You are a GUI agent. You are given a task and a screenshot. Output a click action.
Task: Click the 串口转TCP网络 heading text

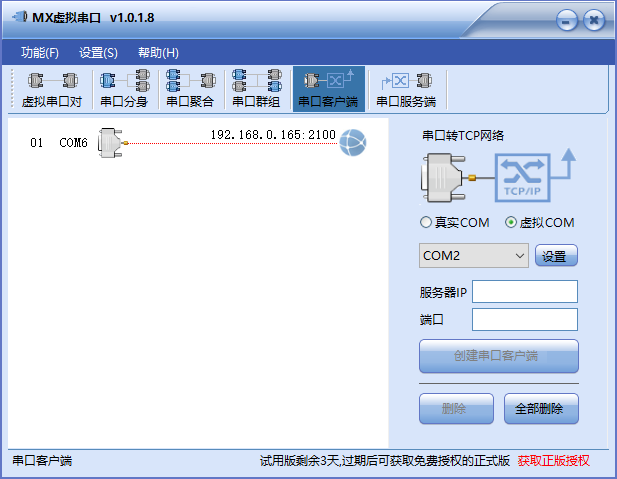coord(463,135)
